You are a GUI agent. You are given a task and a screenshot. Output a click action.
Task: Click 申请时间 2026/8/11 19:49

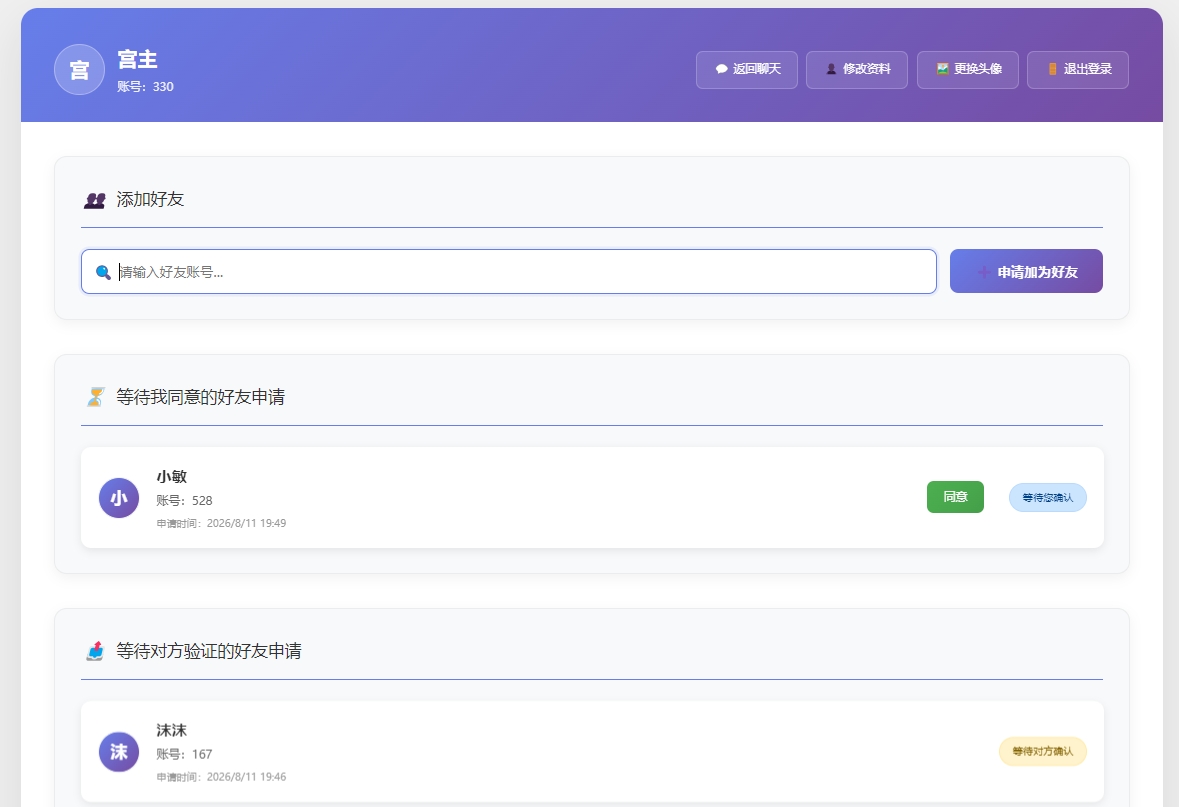click(x=221, y=523)
